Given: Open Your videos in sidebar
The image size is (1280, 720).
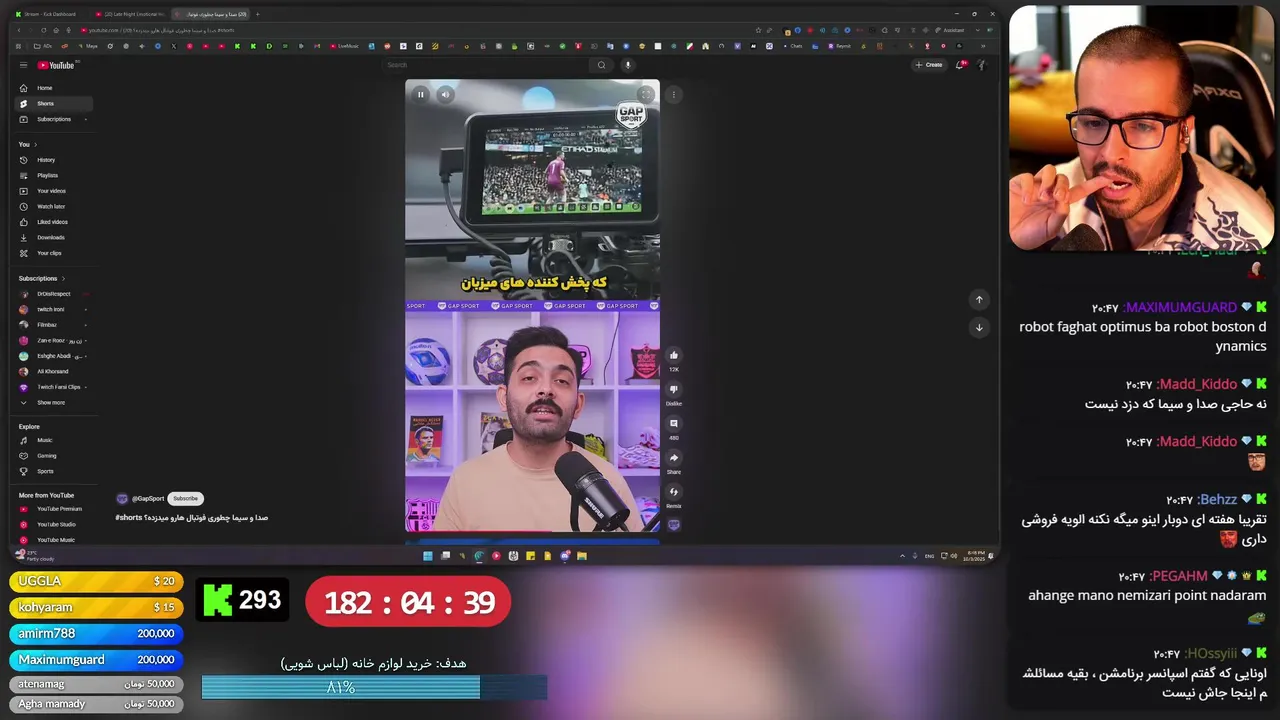Looking at the screenshot, I should click(54, 191).
